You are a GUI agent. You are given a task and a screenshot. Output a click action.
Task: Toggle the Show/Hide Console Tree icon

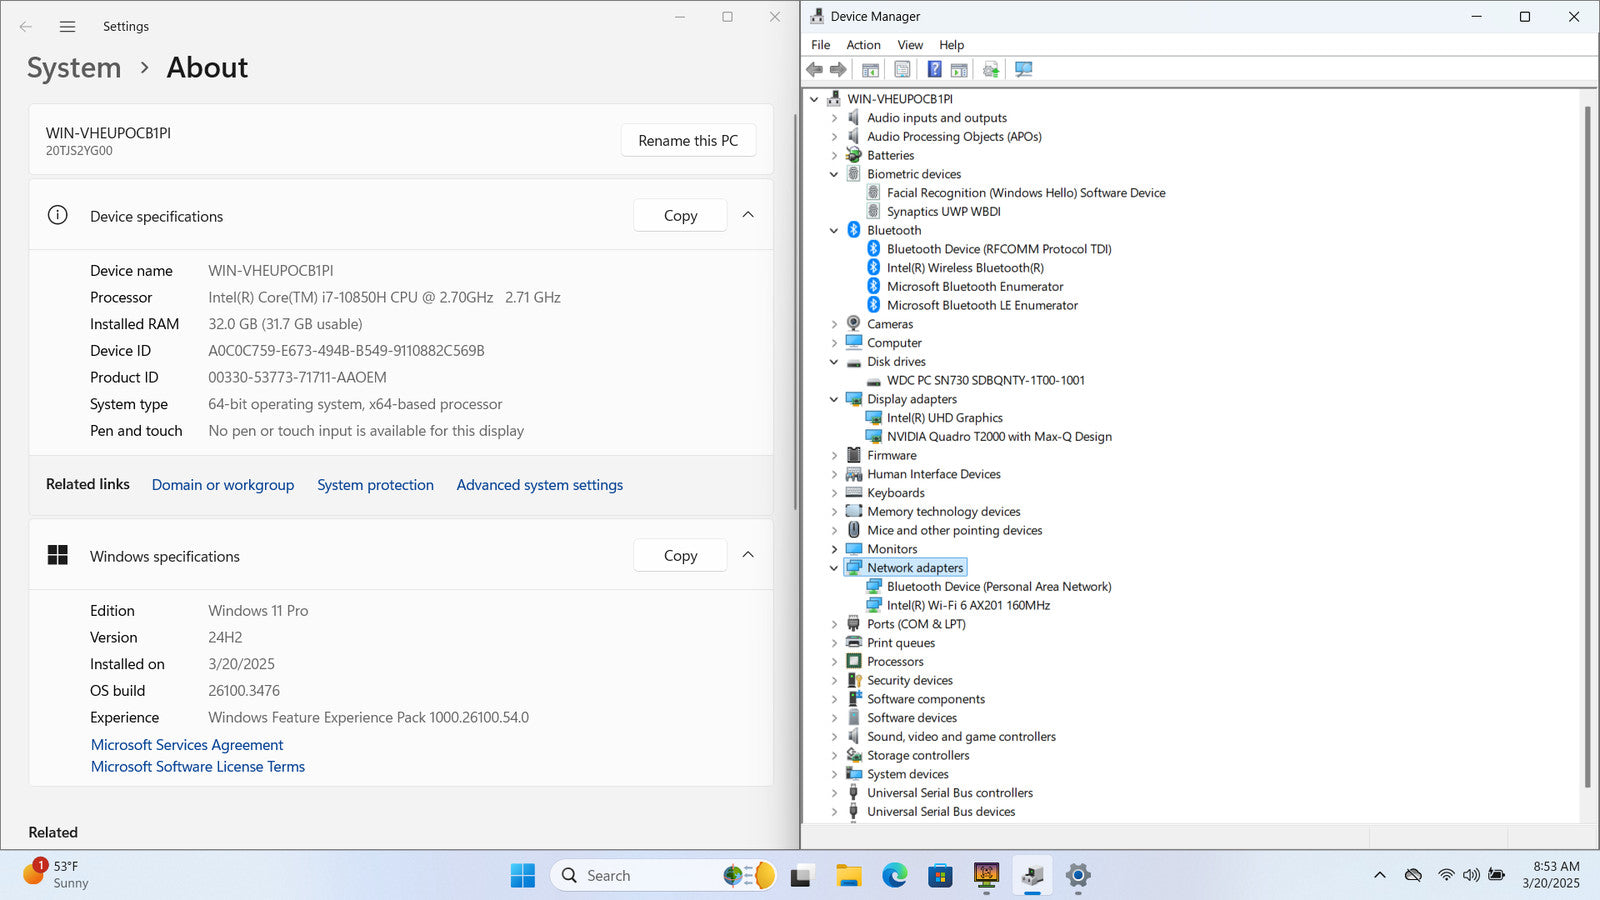pyautogui.click(x=870, y=69)
